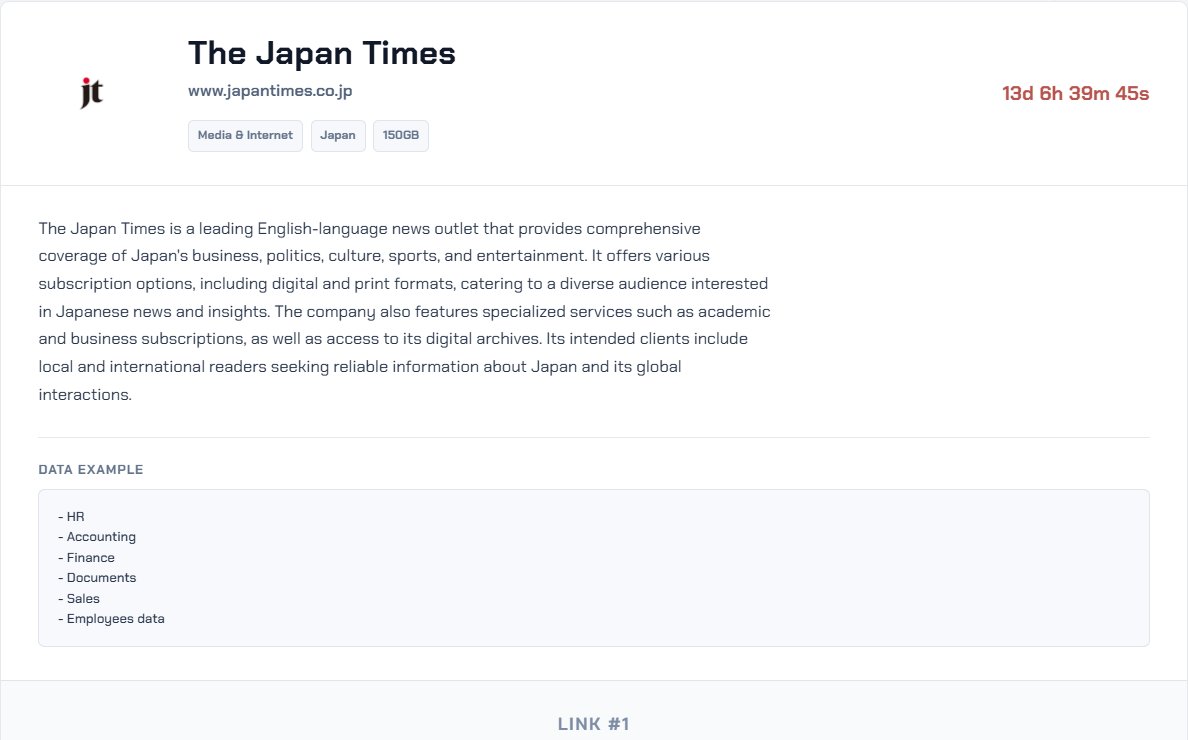Click the '- Finance' list entry

pyautogui.click(x=86, y=557)
